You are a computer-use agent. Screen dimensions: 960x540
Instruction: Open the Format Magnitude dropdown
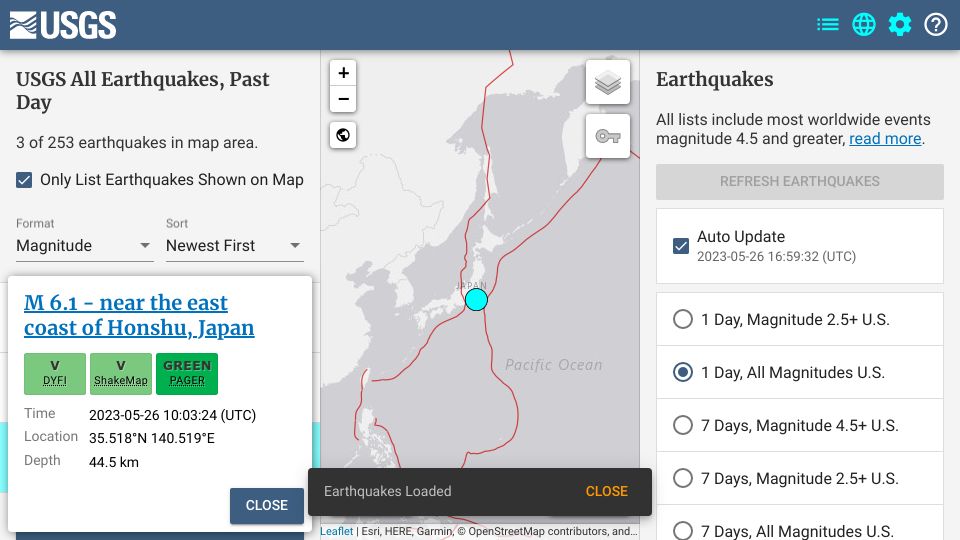pyautogui.click(x=84, y=246)
